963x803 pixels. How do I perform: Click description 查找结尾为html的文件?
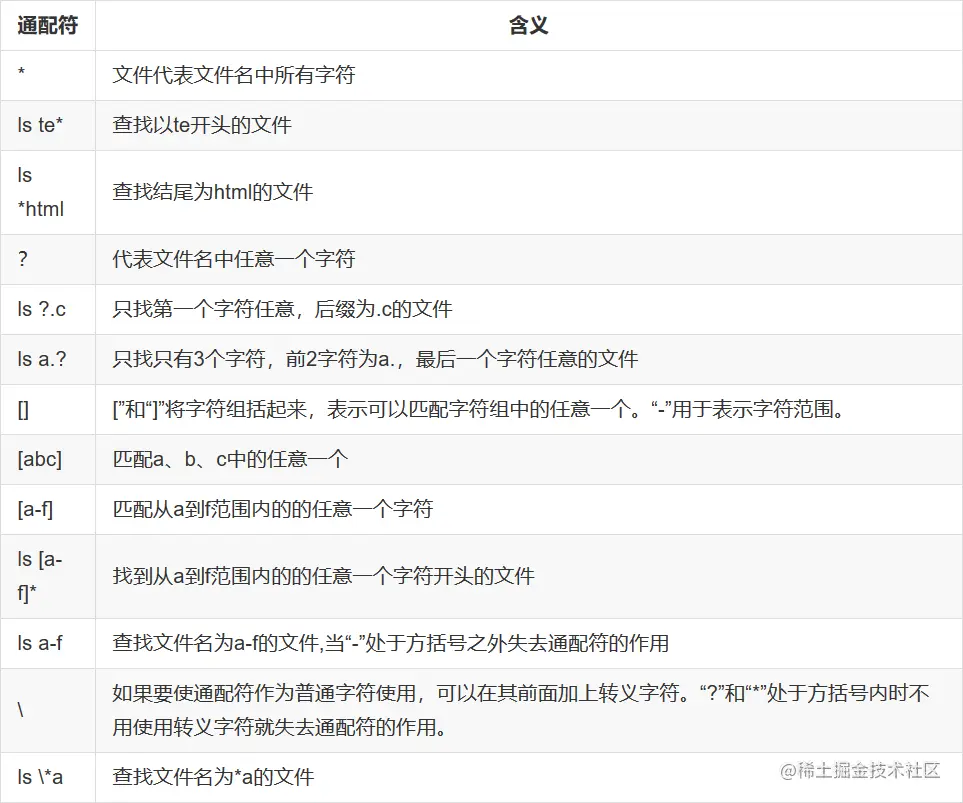pyautogui.click(x=212, y=192)
